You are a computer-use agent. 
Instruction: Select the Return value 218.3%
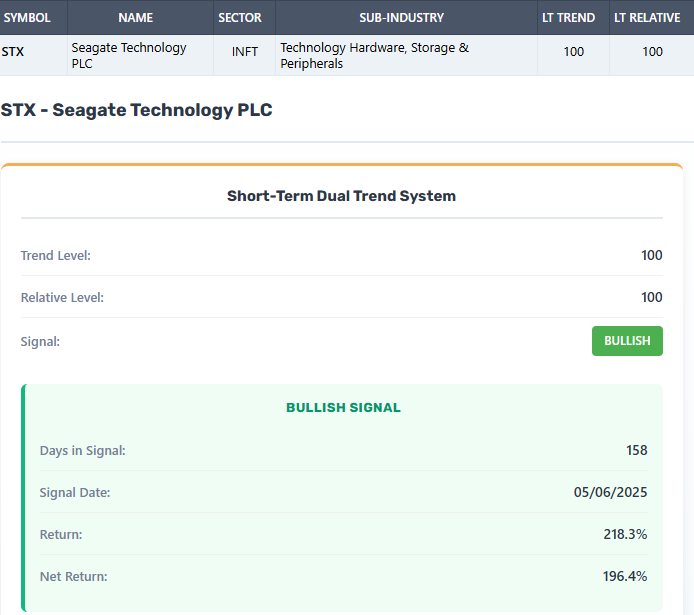(625, 534)
